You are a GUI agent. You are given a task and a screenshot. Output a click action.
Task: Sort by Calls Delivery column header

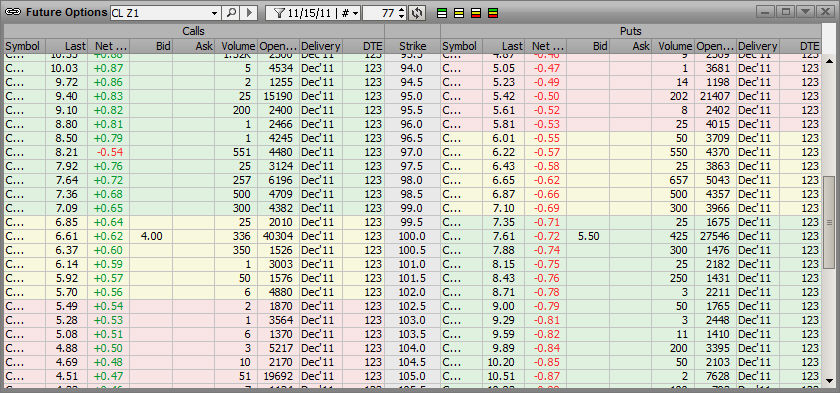coord(320,47)
